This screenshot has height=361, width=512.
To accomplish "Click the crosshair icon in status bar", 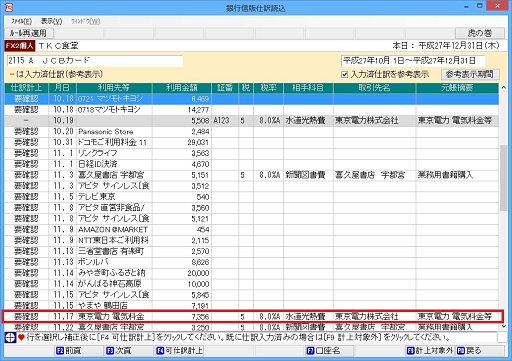I will pos(10,338).
